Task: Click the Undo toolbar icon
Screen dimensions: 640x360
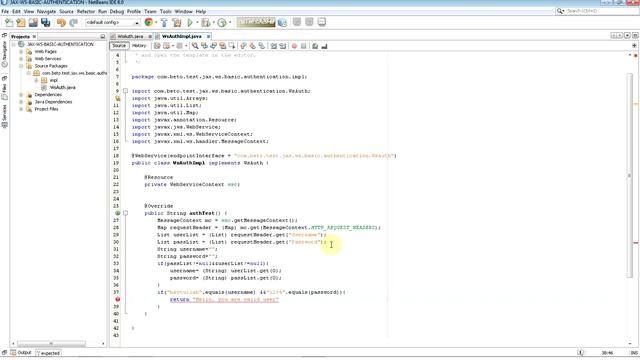Action: [x=61, y=22]
